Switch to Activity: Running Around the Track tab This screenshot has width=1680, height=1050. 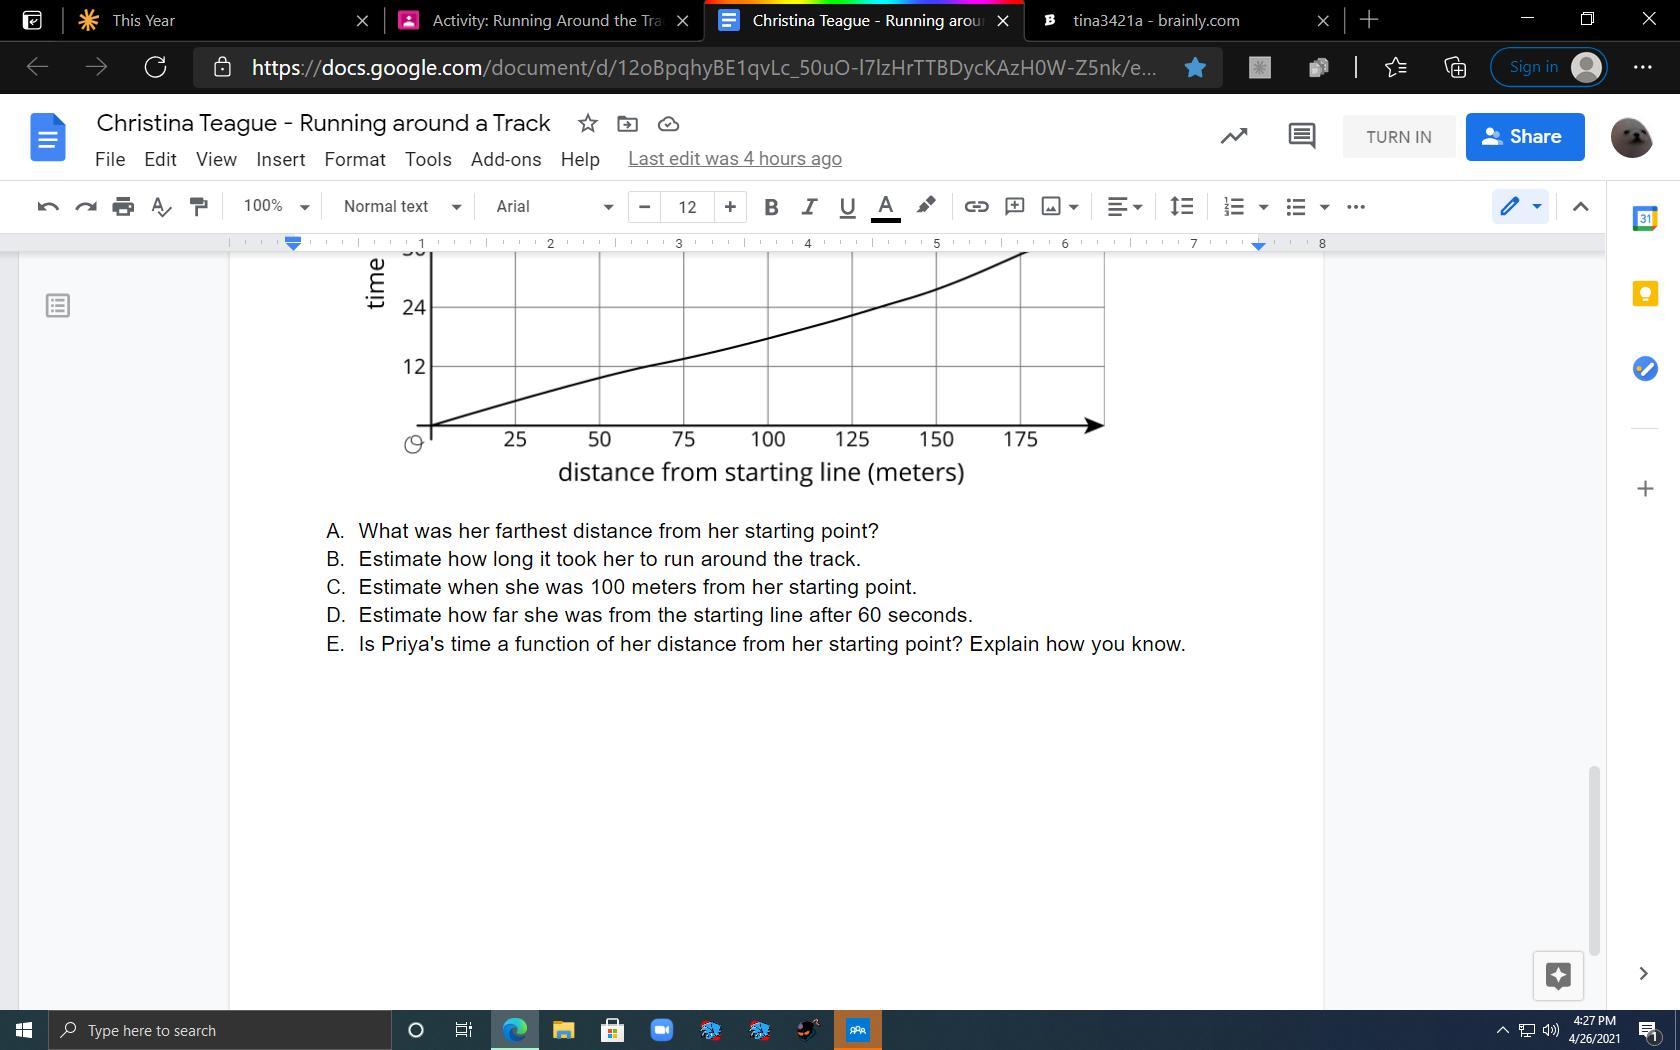pyautogui.click(x=546, y=20)
